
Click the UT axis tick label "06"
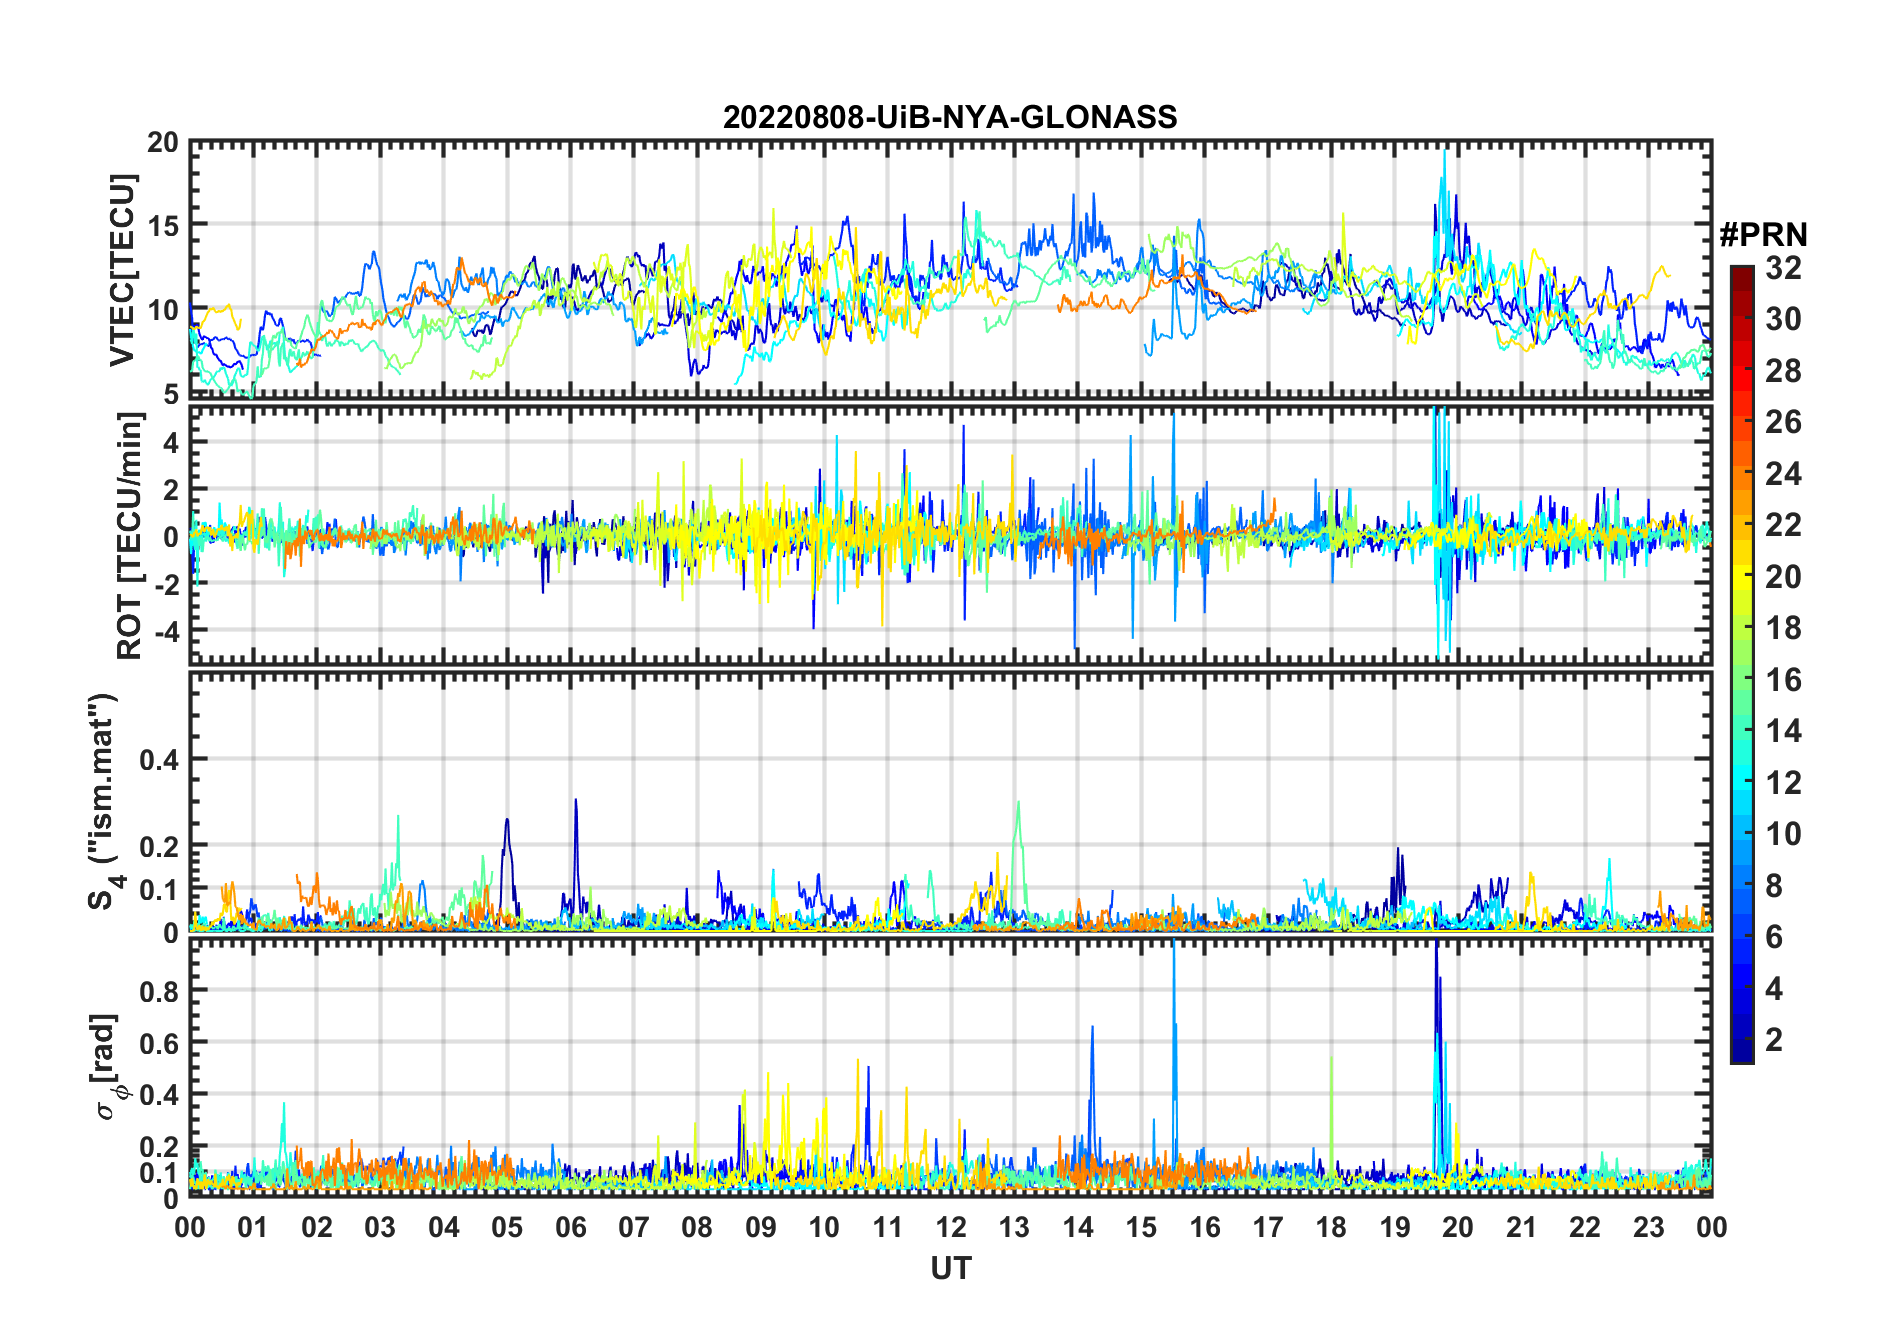click(x=570, y=1227)
